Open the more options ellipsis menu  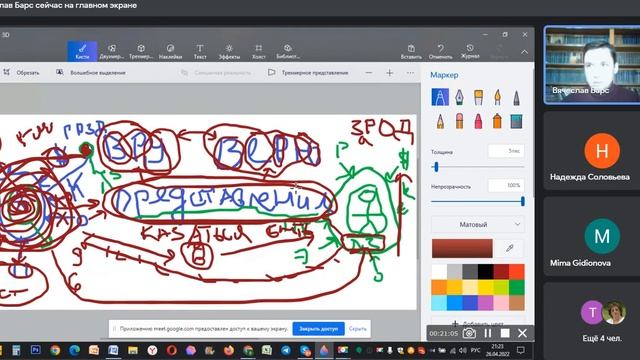(x=410, y=73)
